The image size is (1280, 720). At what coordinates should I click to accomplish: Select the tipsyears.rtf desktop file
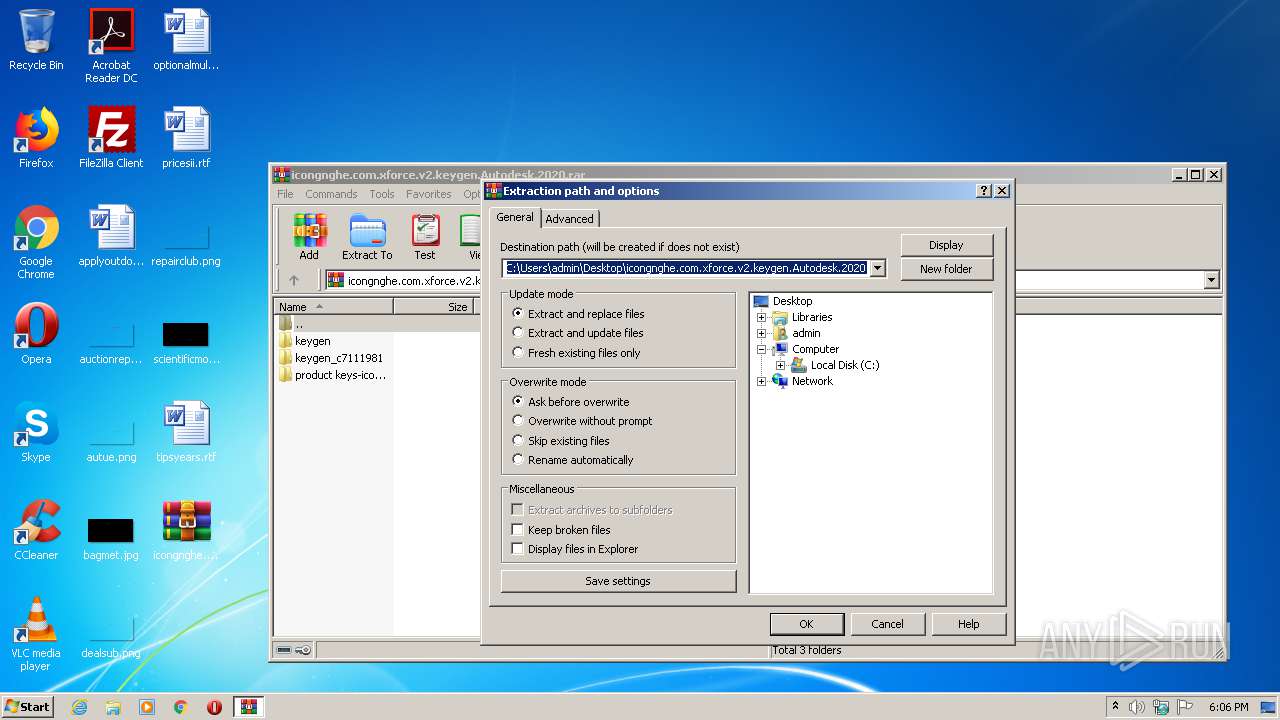click(x=186, y=432)
